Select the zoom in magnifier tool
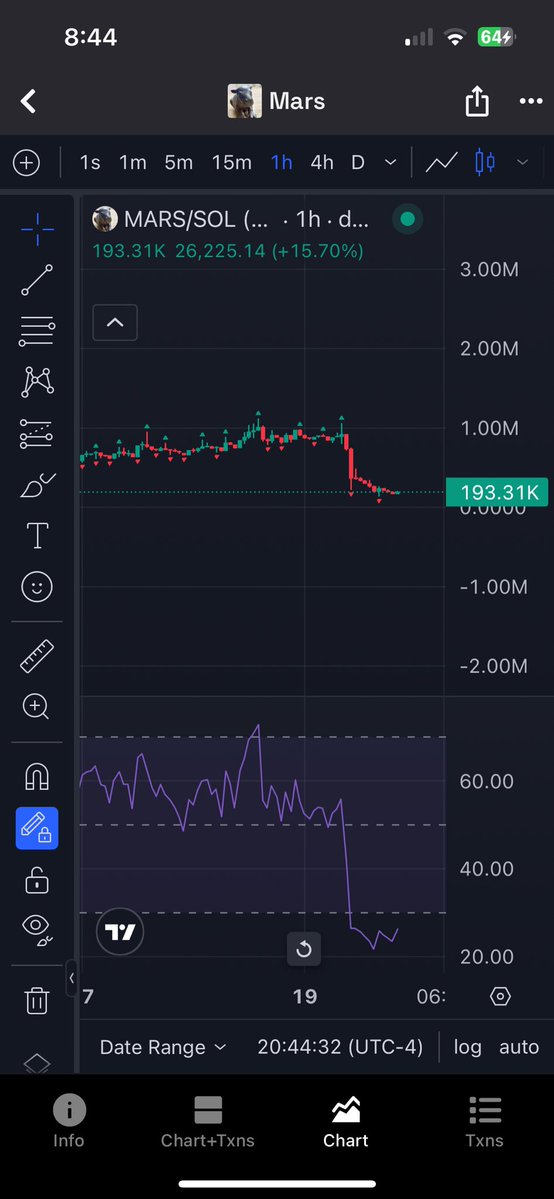The width and height of the screenshot is (554, 1199). (x=37, y=707)
